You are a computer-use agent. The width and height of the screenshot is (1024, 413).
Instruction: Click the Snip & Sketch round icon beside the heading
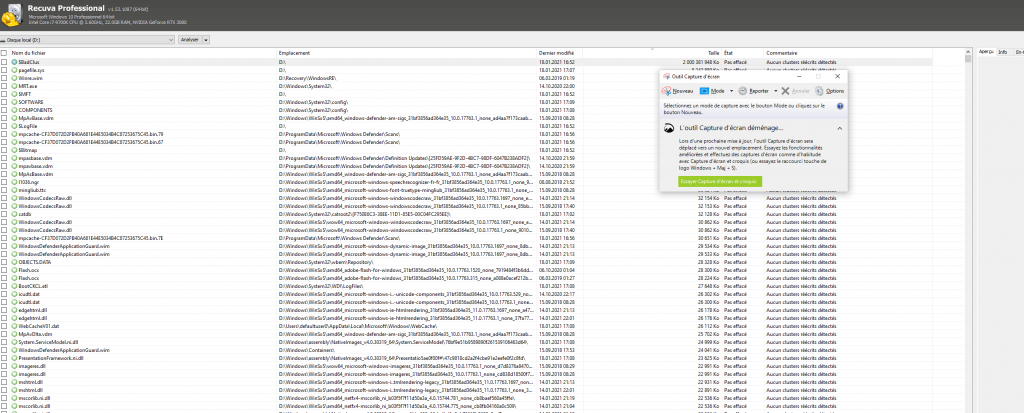(669, 129)
